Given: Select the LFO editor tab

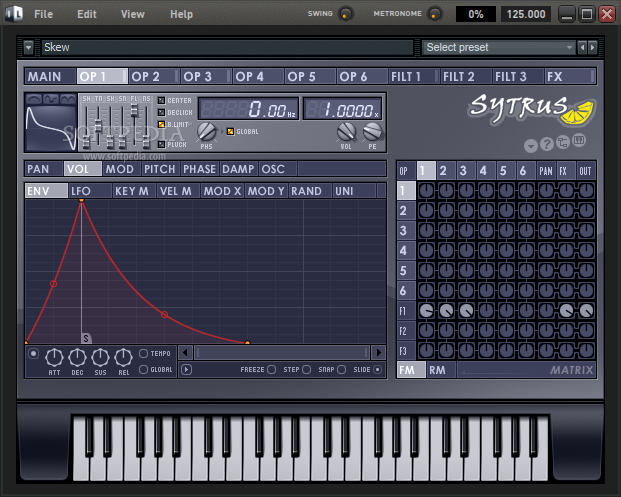Looking at the screenshot, I should pyautogui.click(x=90, y=191).
